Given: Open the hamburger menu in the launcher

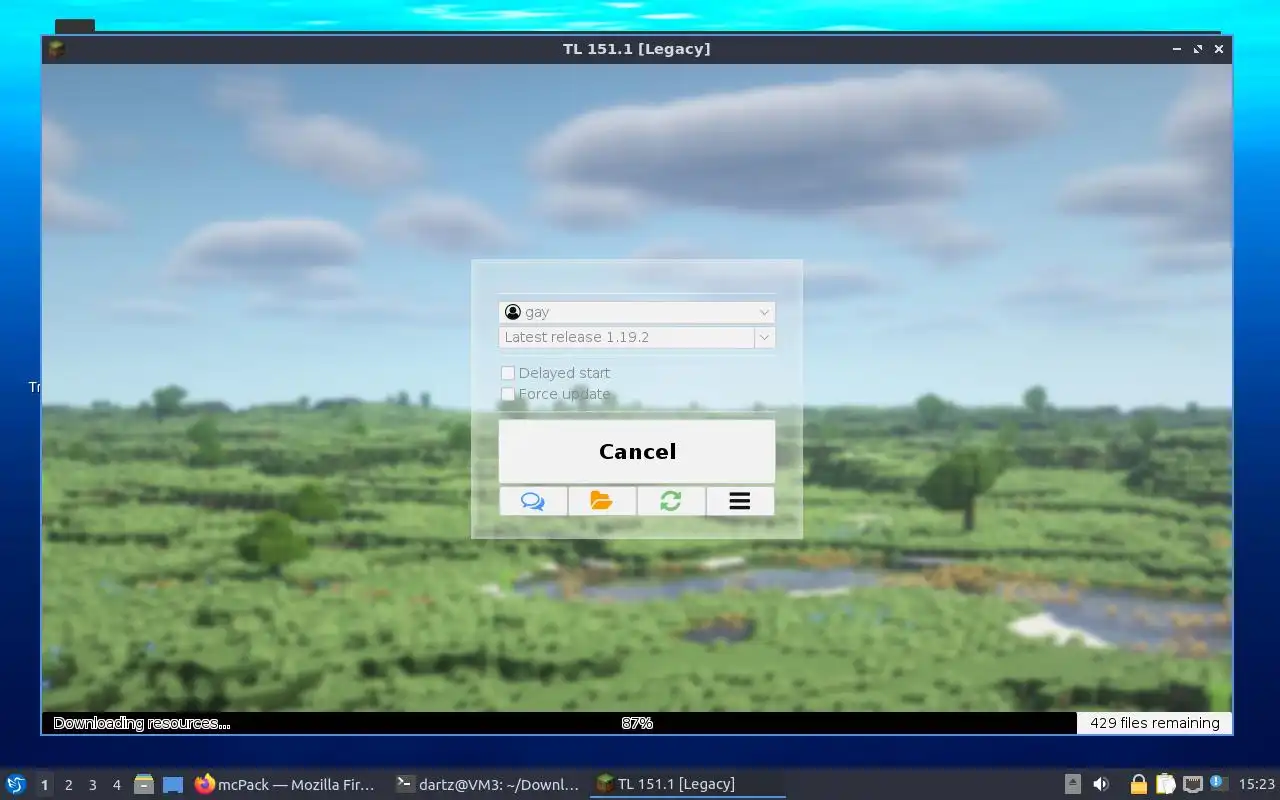Looking at the screenshot, I should pyautogui.click(x=740, y=501).
